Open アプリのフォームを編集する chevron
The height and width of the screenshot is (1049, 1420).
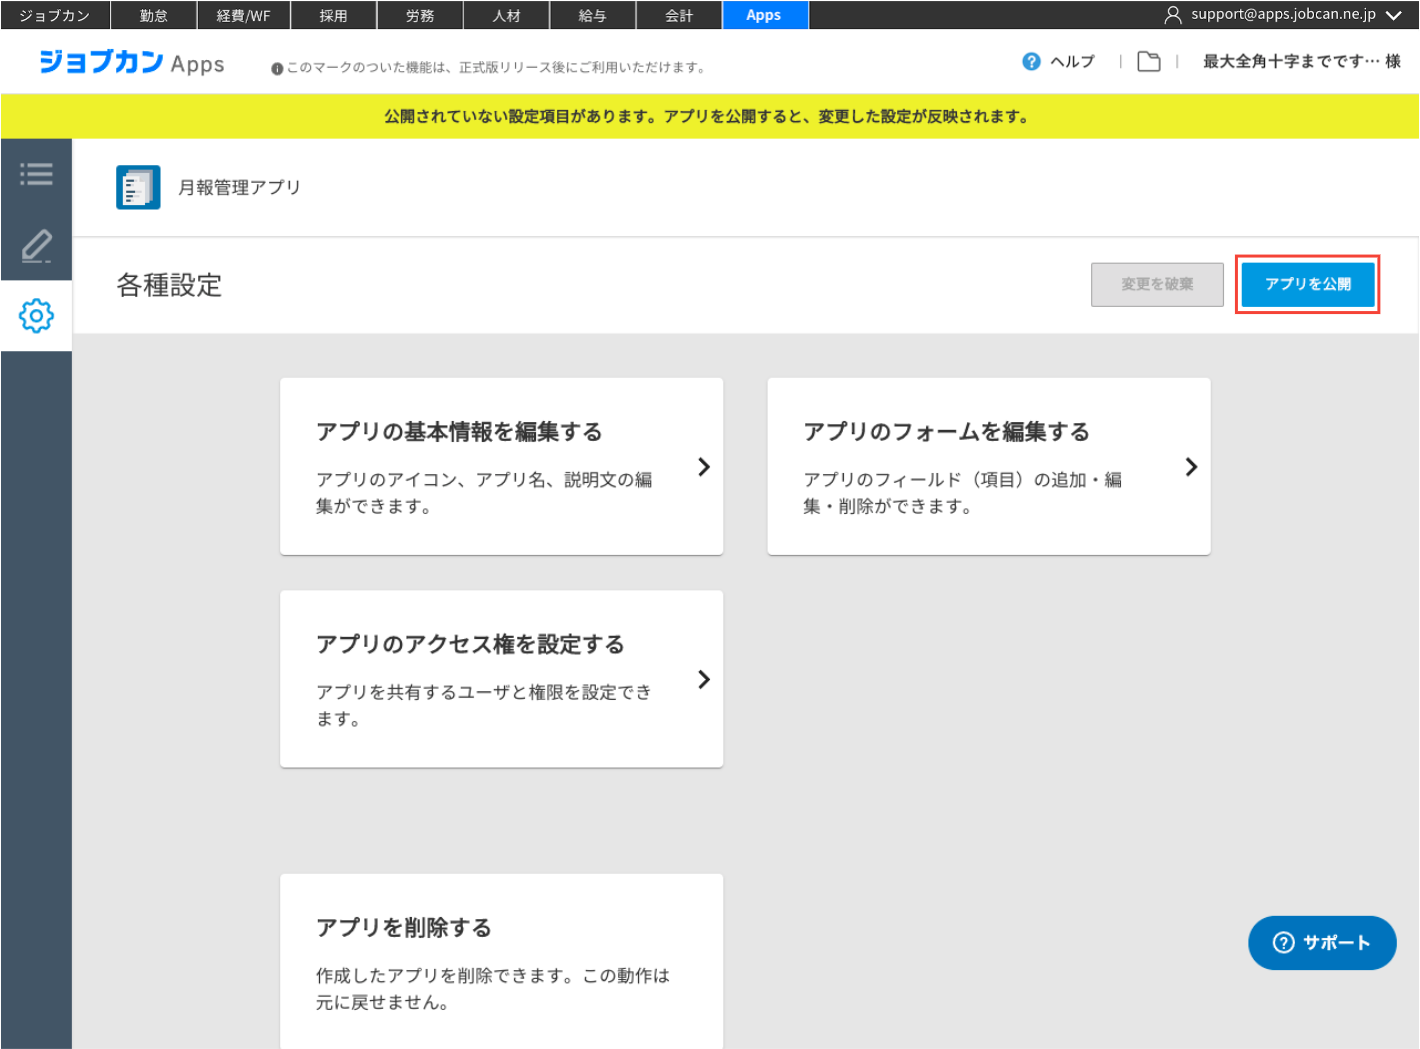pyautogui.click(x=1191, y=467)
